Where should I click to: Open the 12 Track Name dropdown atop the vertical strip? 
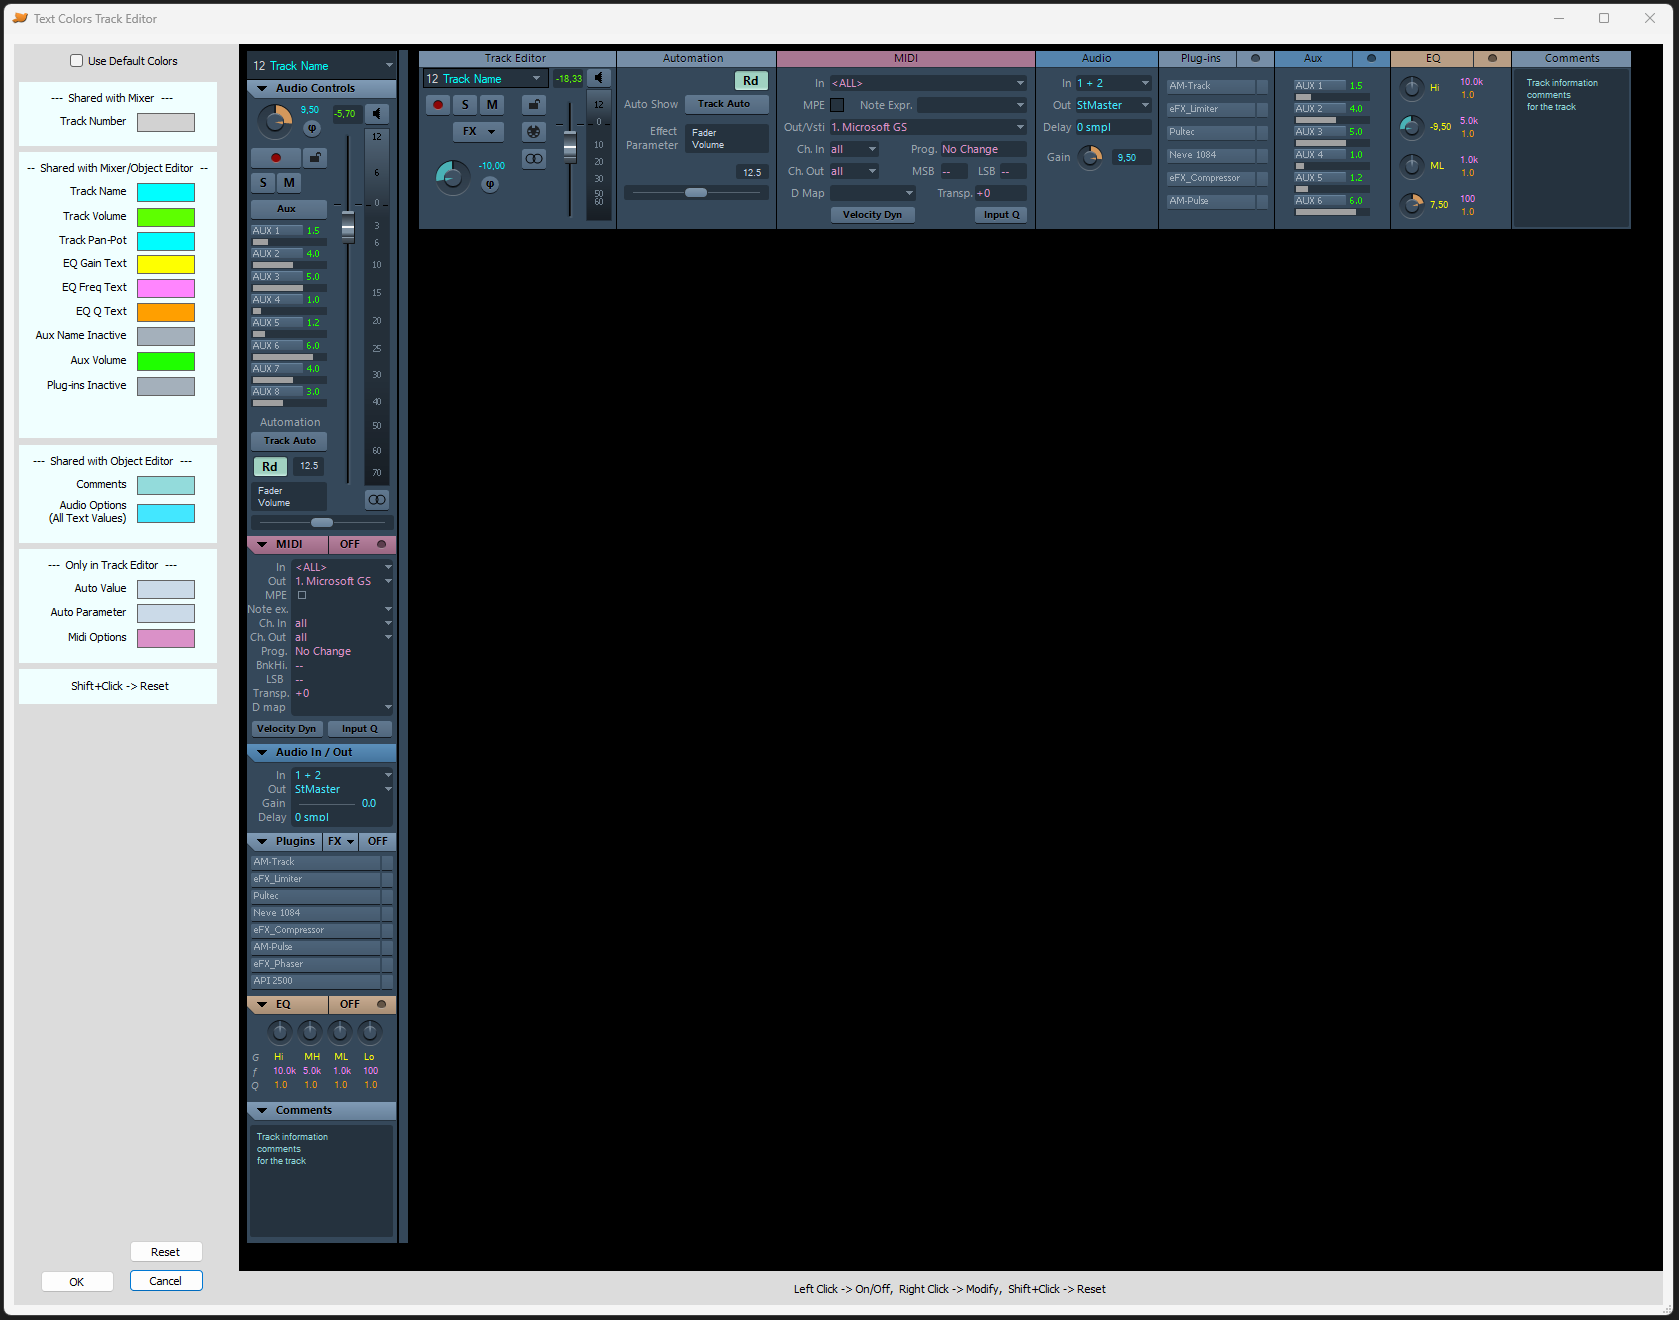point(322,66)
